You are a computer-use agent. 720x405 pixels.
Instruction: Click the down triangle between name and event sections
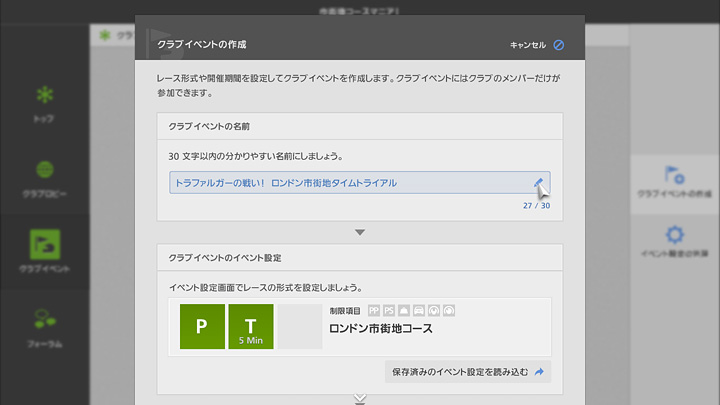point(360,232)
